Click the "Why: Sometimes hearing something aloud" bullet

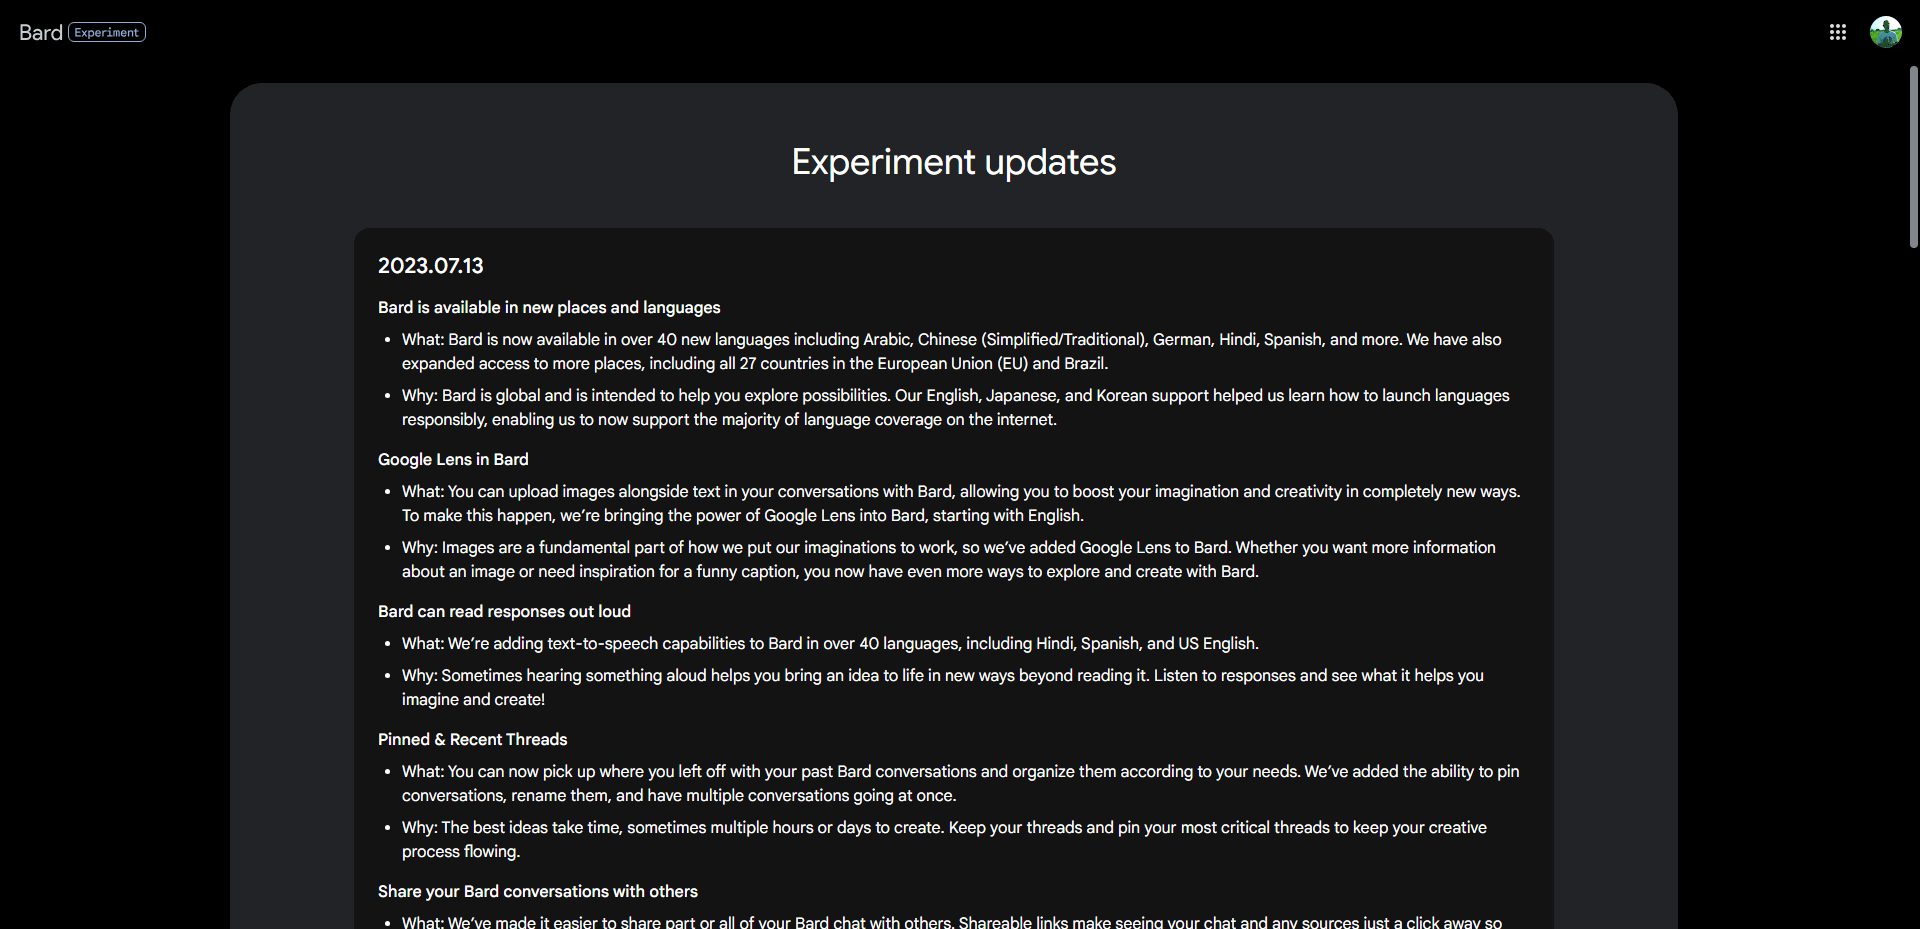[942, 688]
